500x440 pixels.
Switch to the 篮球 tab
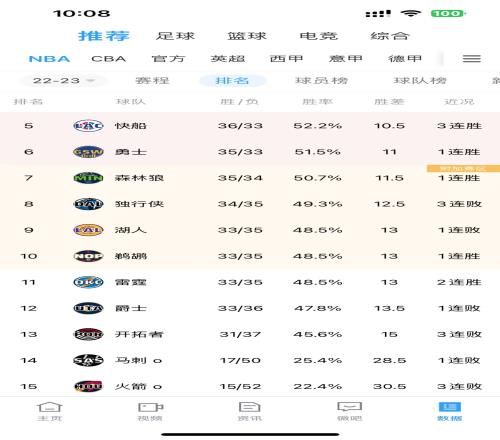(x=247, y=36)
